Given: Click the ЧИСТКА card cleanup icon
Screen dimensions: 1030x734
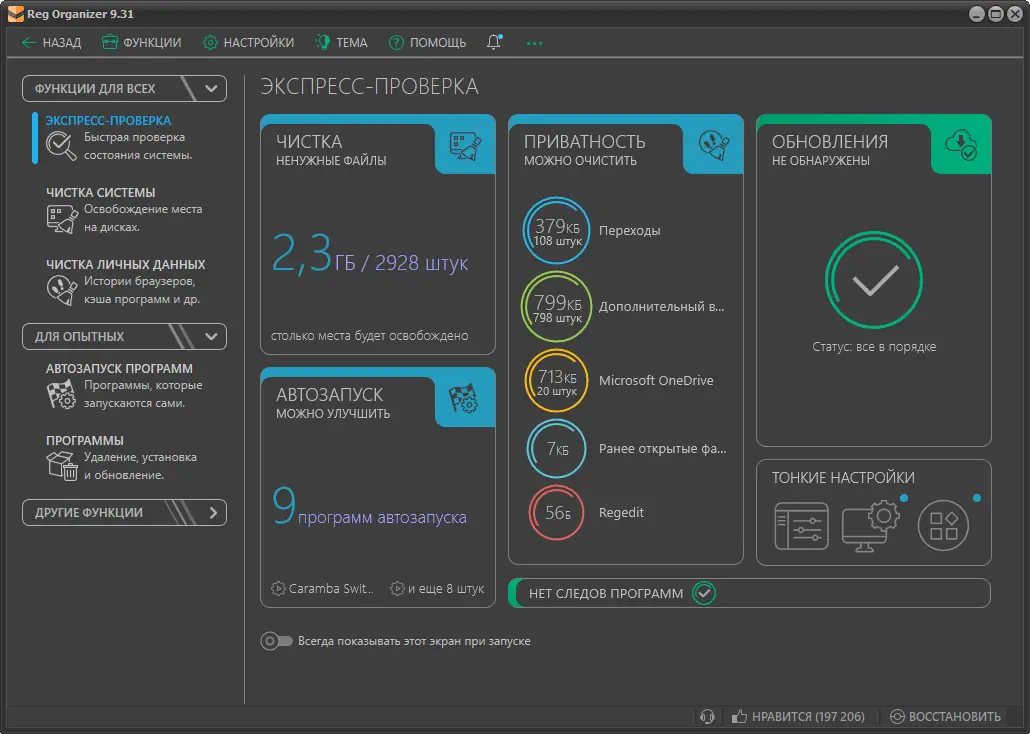Looking at the screenshot, I should click(x=465, y=145).
